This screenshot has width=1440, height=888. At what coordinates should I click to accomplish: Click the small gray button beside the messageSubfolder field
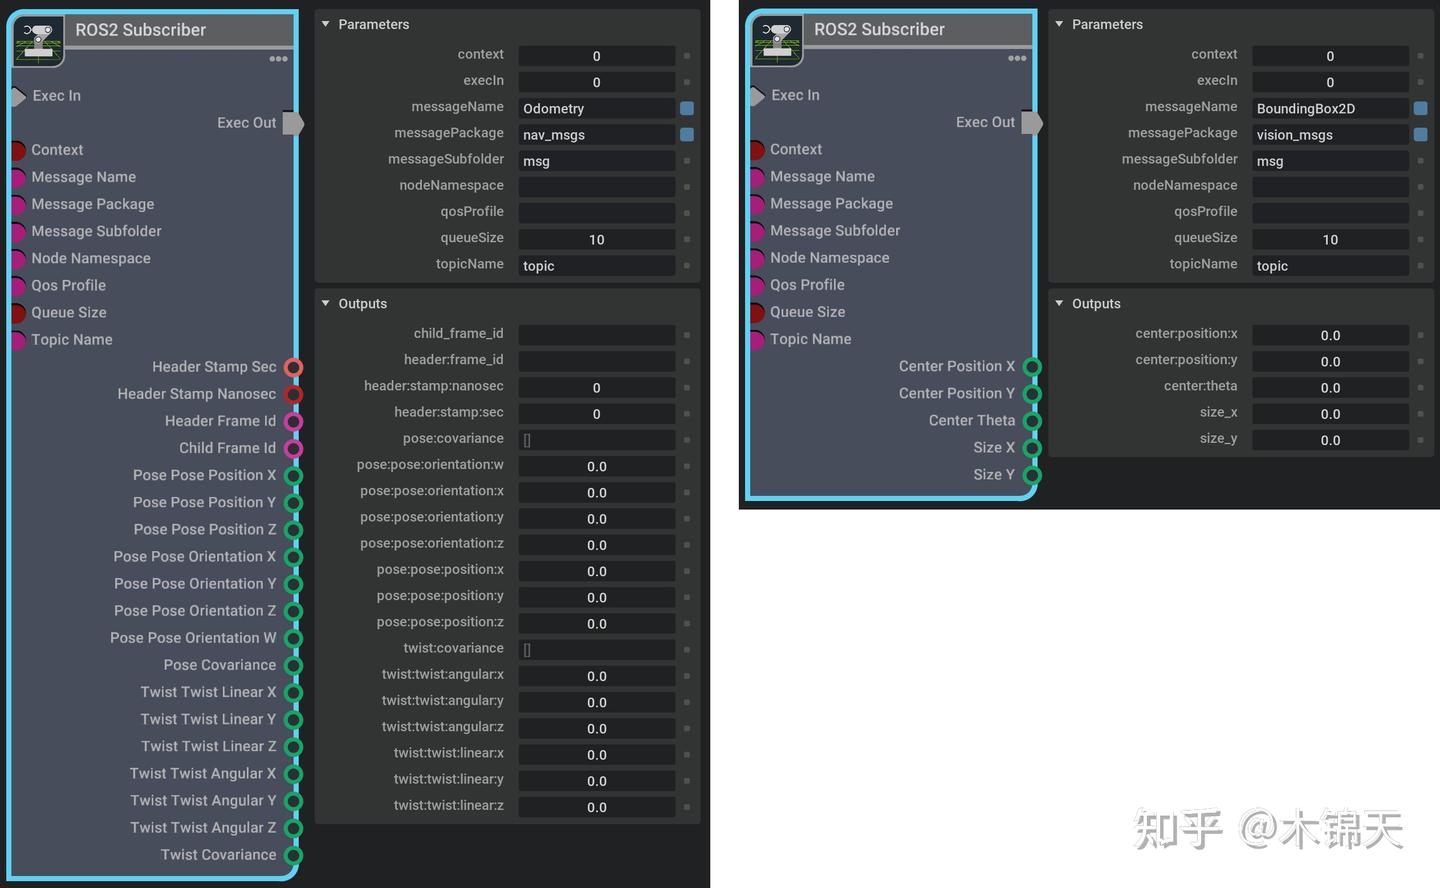coord(687,160)
